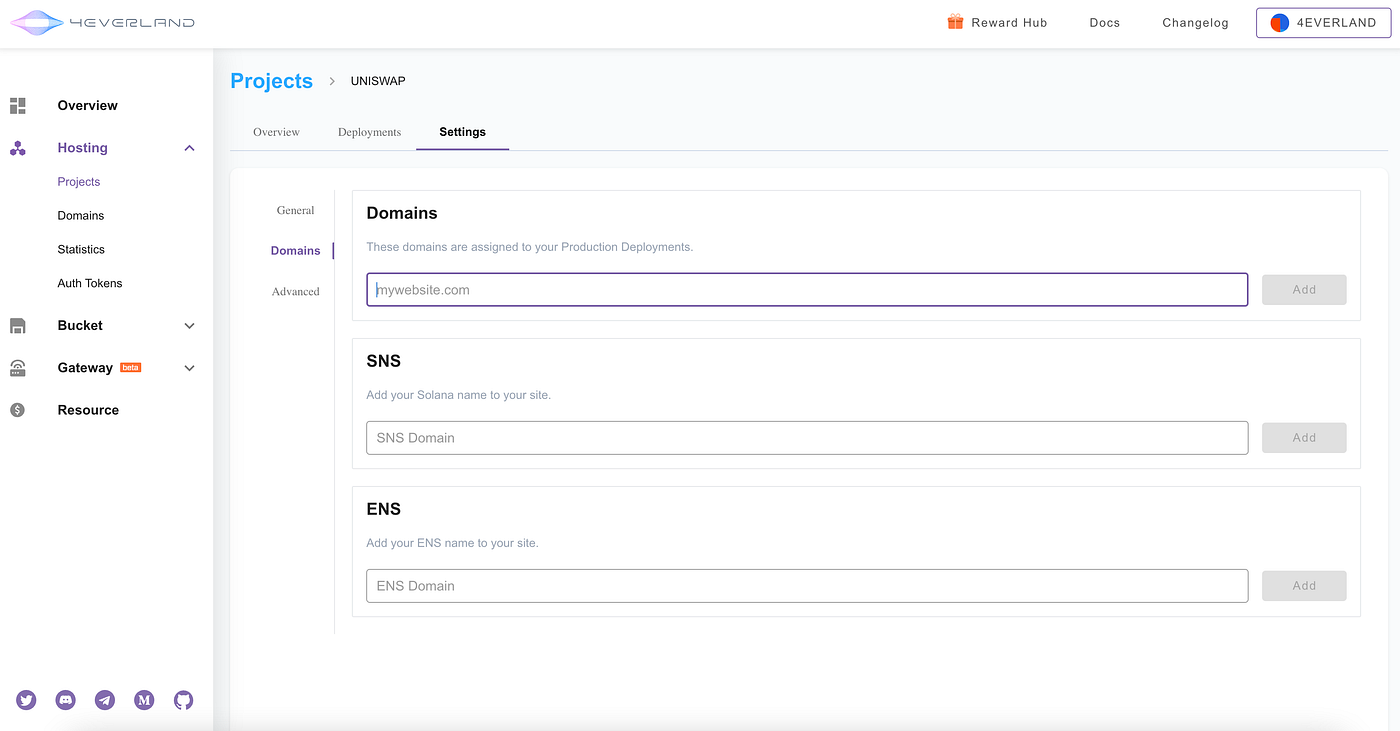The height and width of the screenshot is (731, 1400).
Task: Click the SNS section heading
Action: tap(383, 361)
